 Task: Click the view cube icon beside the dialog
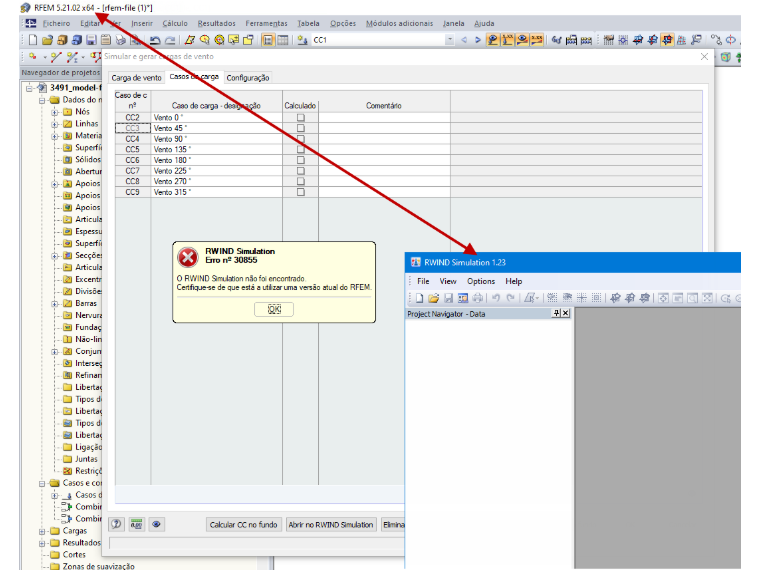tap(725, 57)
